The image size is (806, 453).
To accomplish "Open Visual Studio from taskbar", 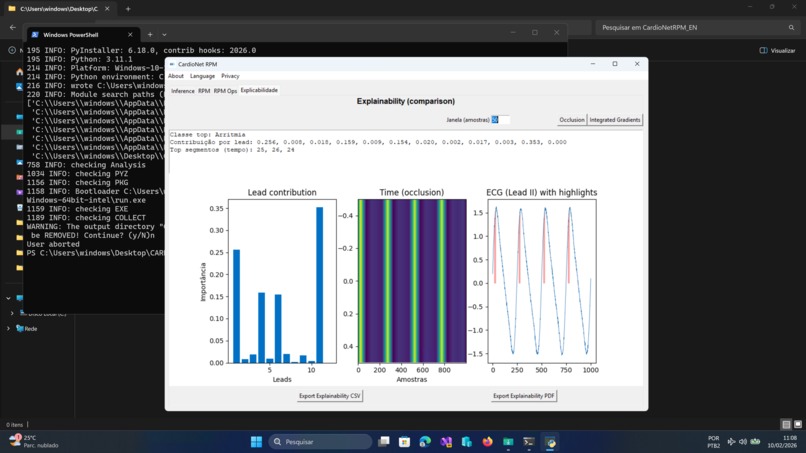I will pos(446,442).
